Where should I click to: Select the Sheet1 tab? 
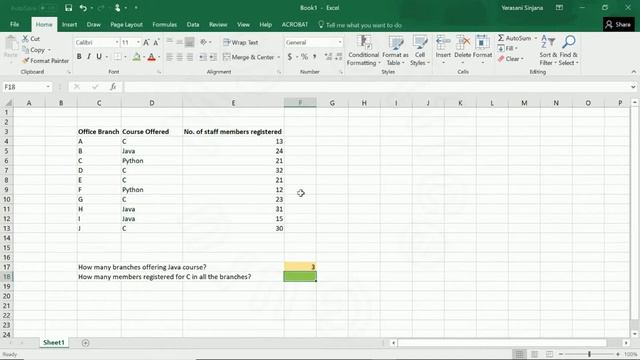54,343
